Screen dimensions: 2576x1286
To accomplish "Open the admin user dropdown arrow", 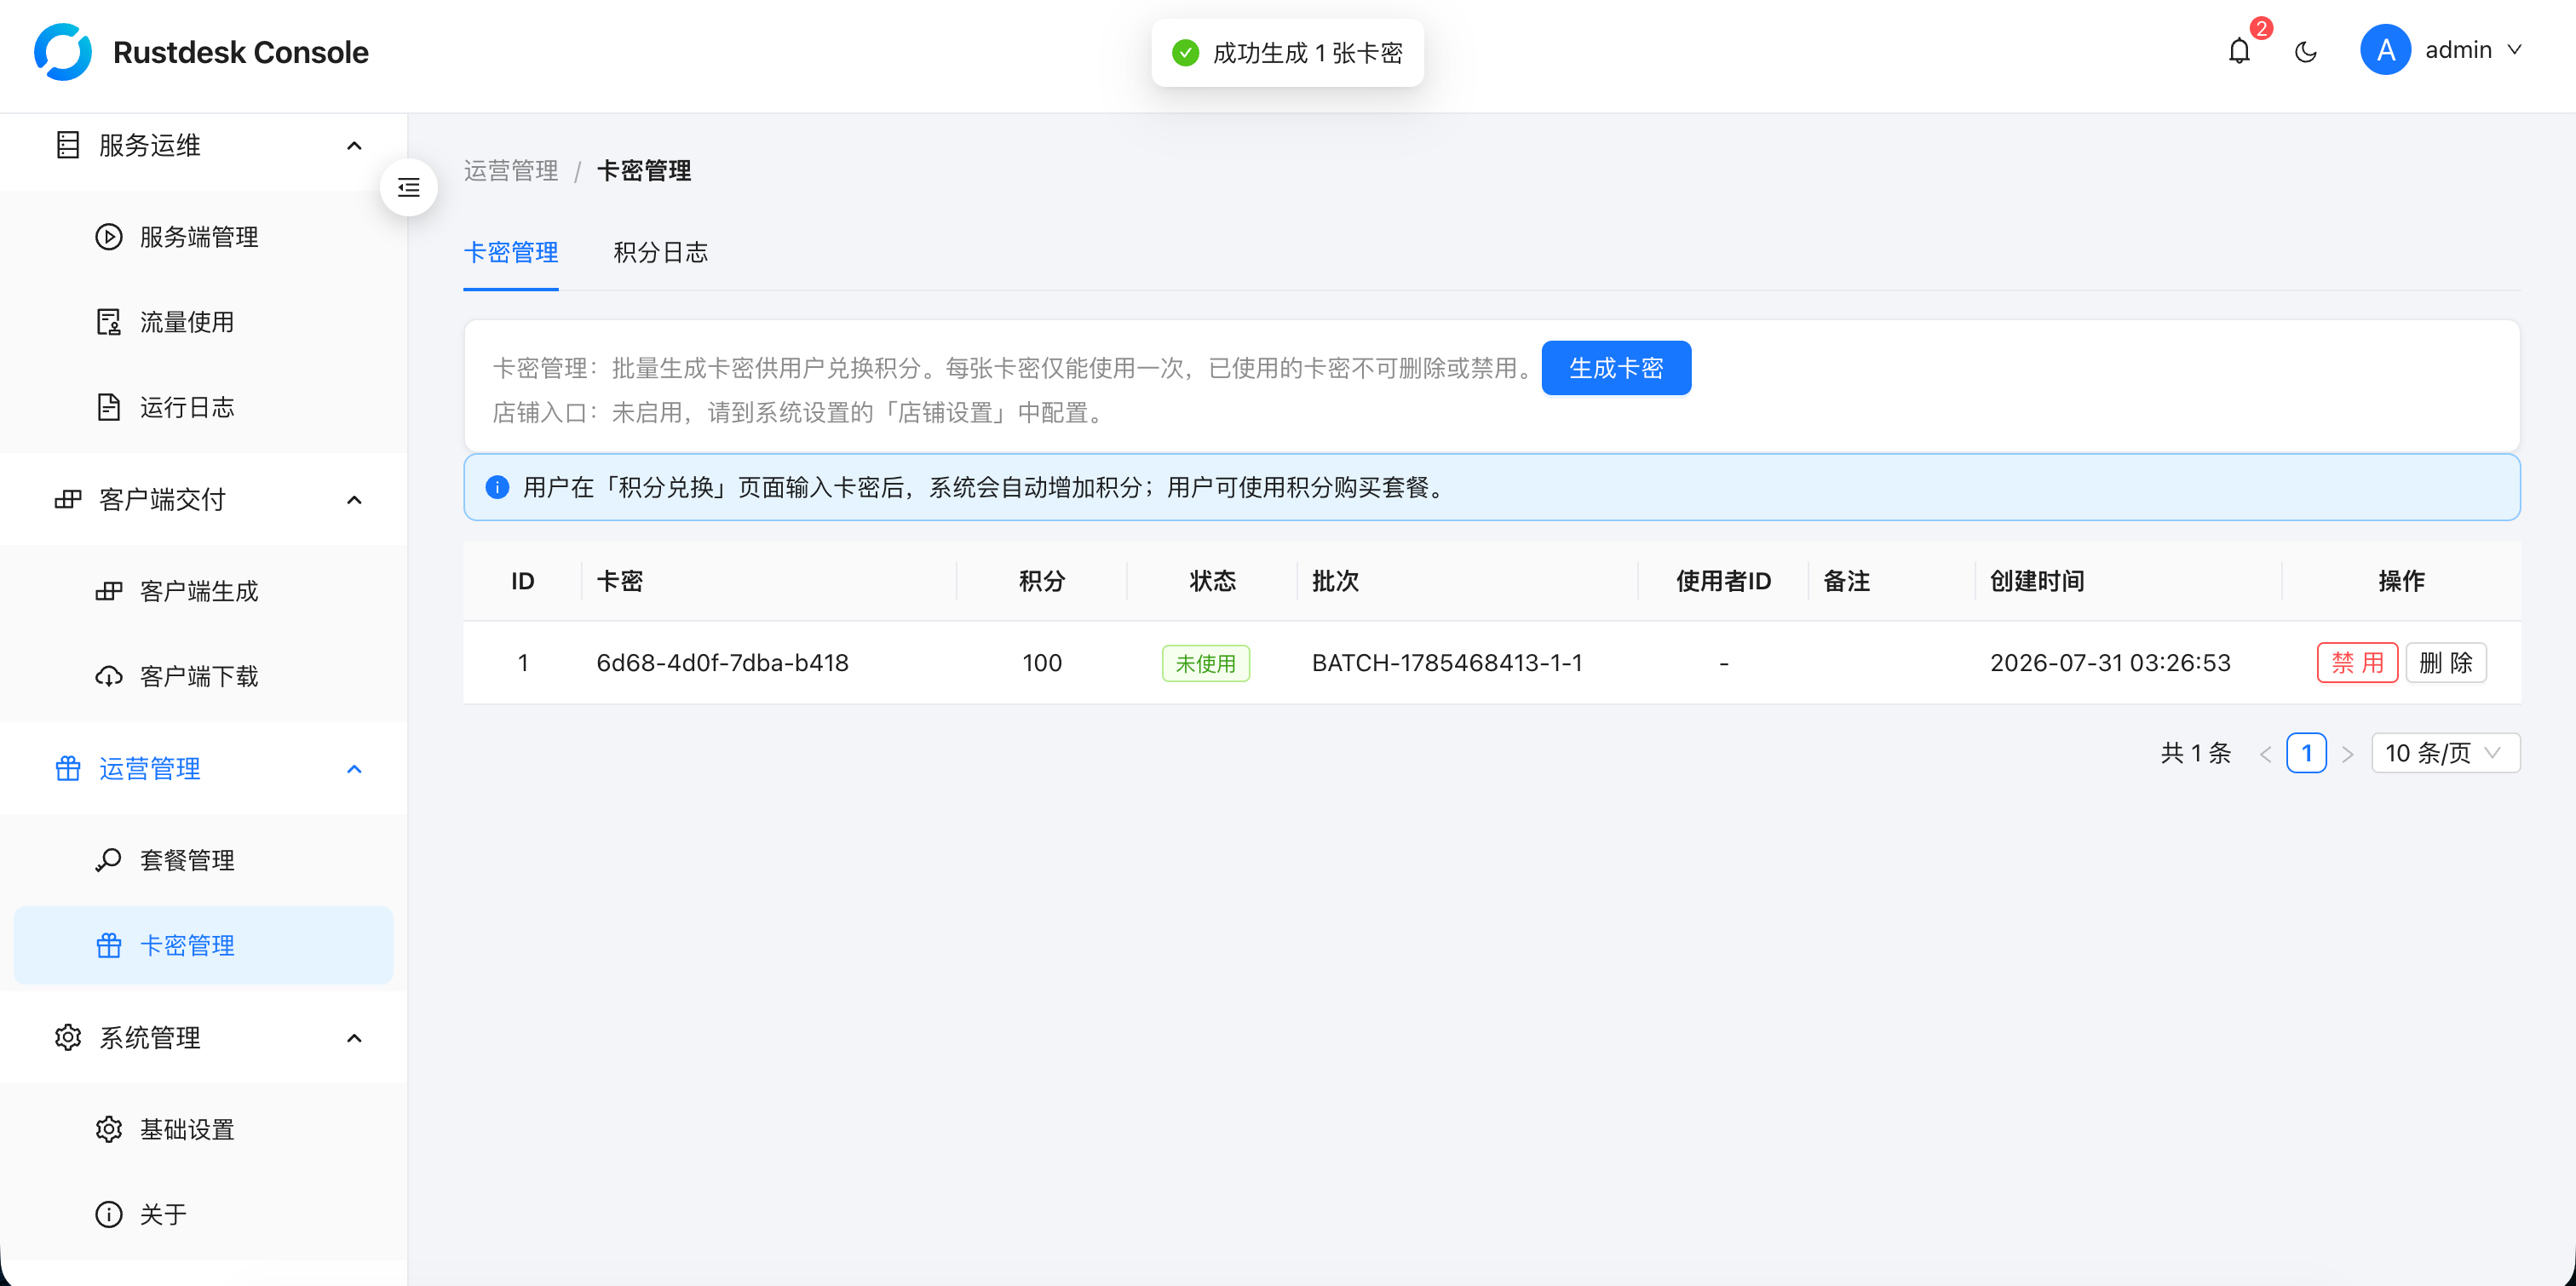I will click(x=2514, y=50).
